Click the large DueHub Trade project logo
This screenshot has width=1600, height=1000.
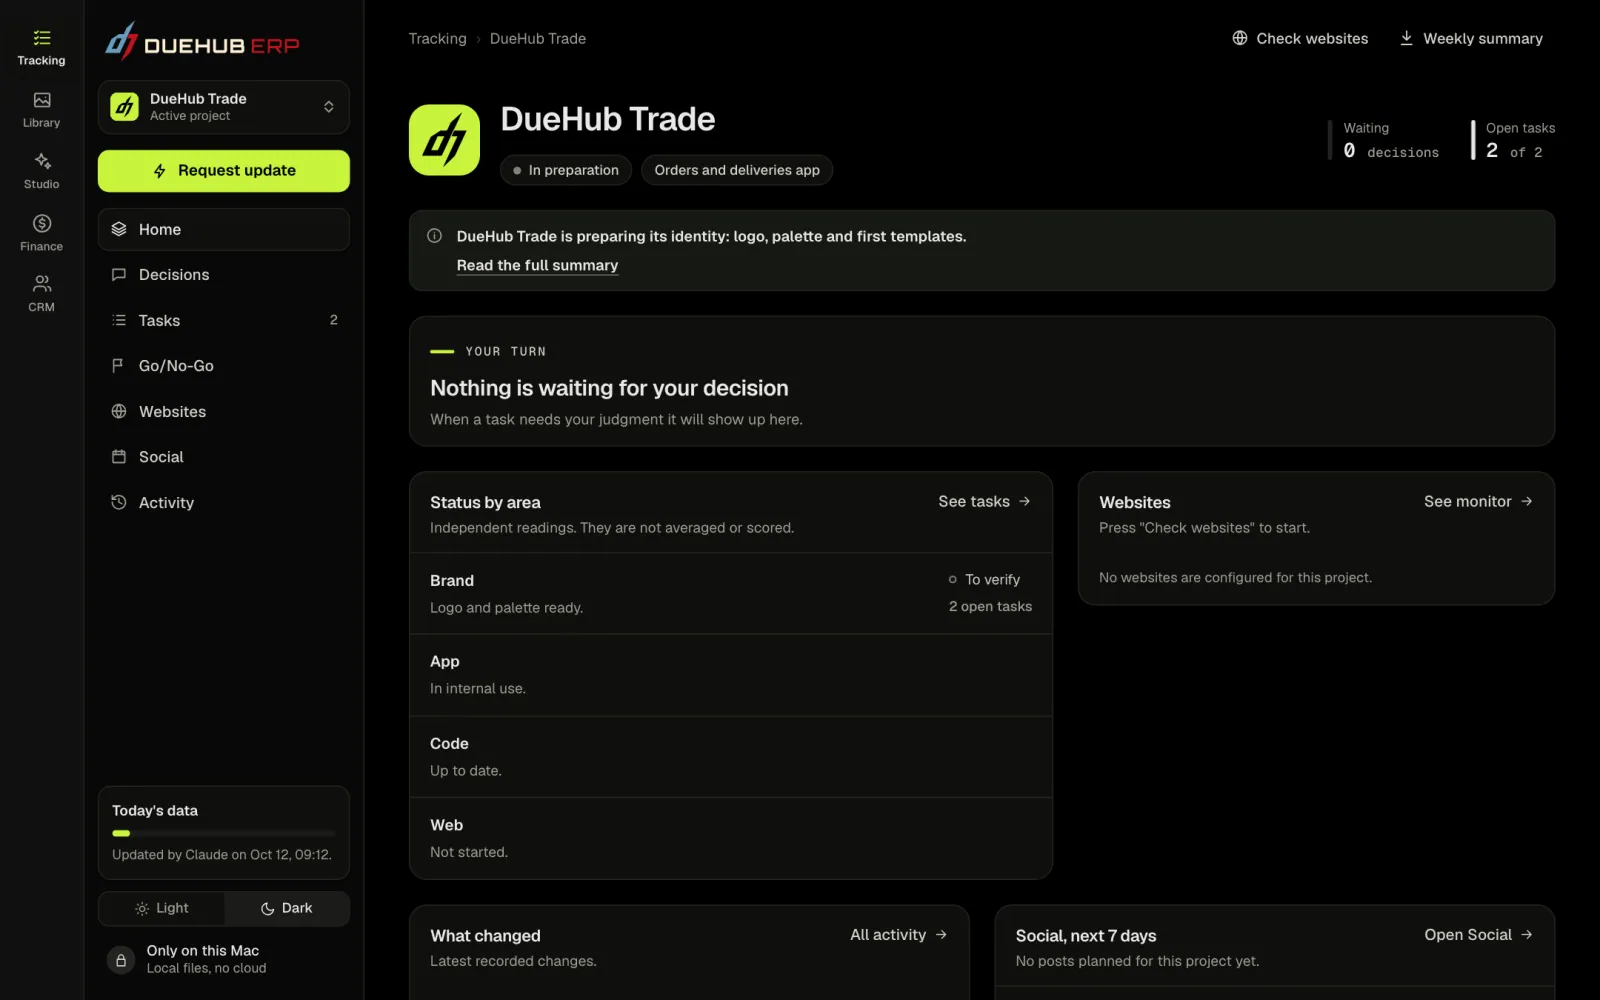click(x=444, y=140)
